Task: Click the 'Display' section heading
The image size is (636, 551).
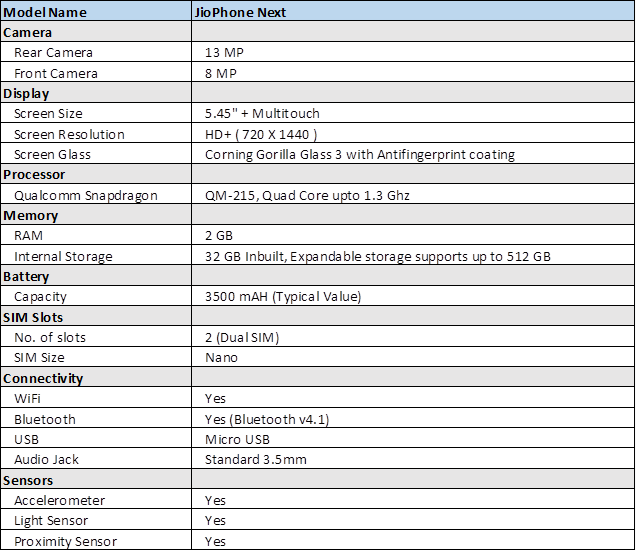Action: (96, 93)
